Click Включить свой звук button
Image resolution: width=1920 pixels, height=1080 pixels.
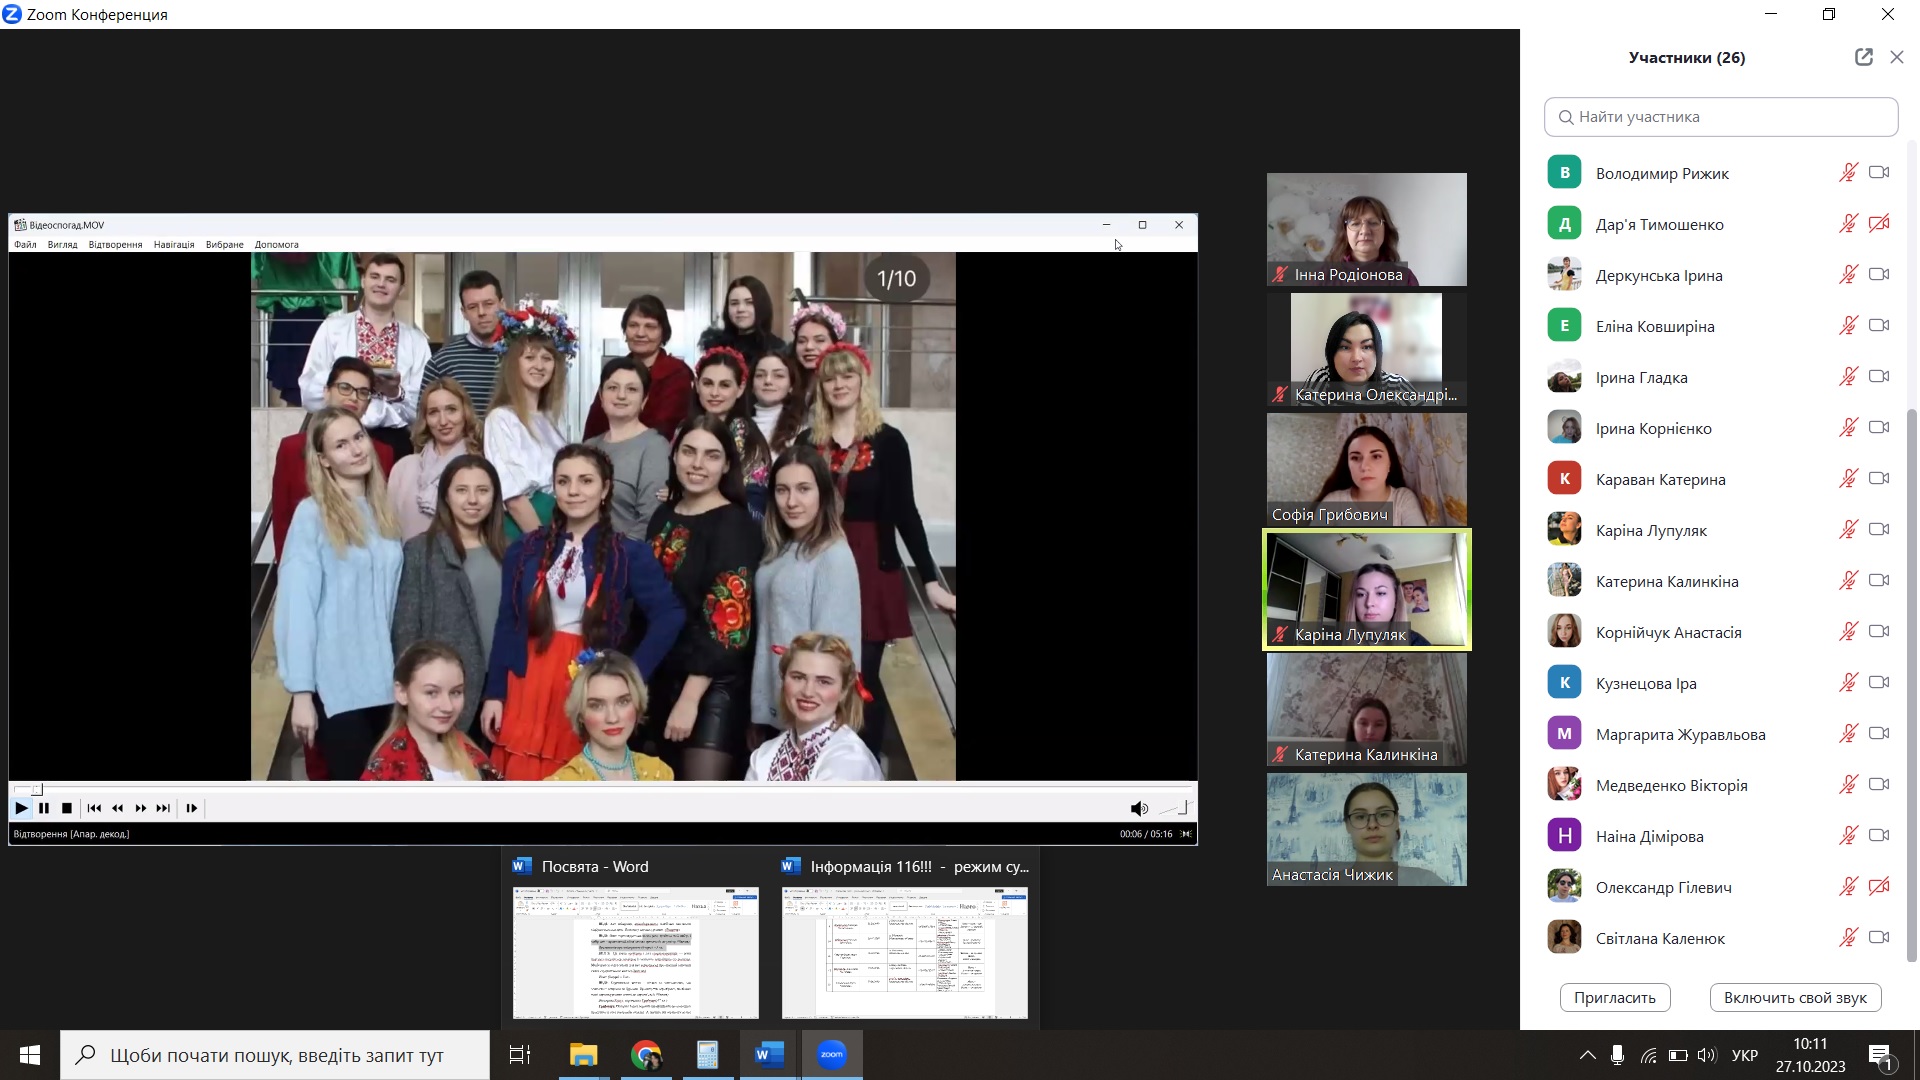[x=1795, y=997]
